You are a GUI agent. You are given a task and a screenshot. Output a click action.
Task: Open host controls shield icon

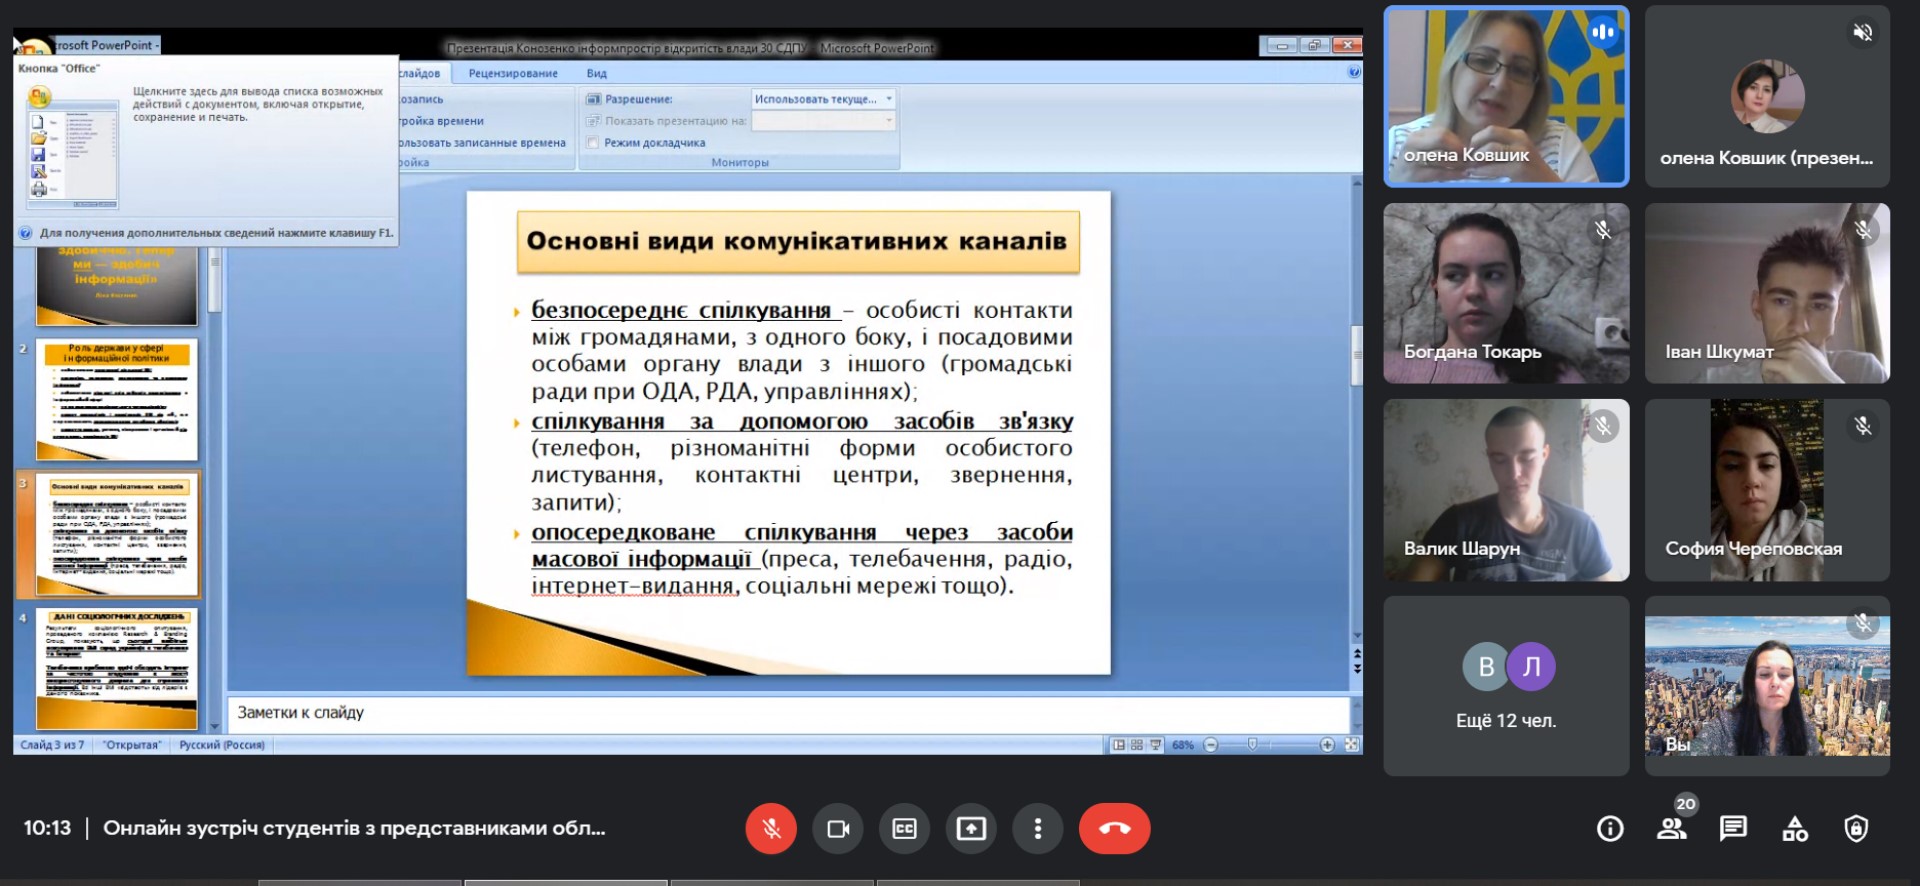click(x=1856, y=828)
